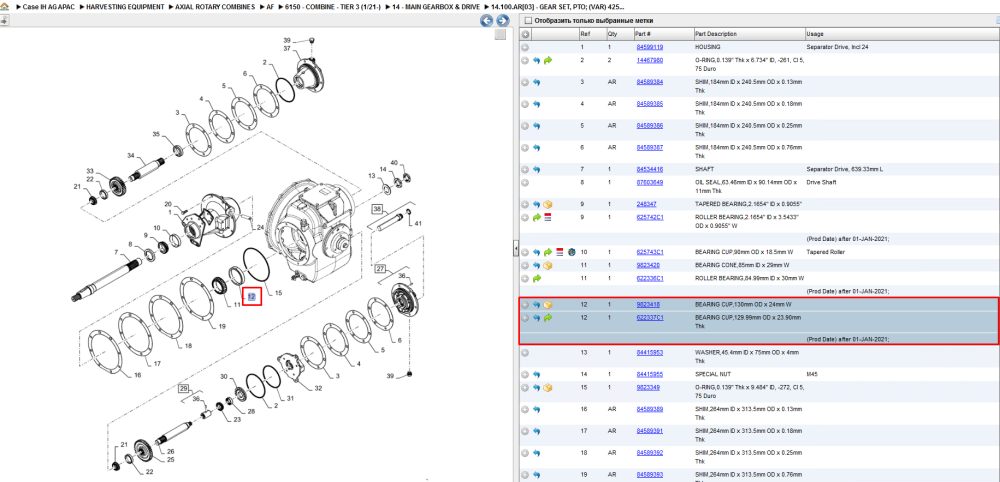Image resolution: width=1000 pixels, height=482 pixels.
Task: Click green arrow icon for part 625742C1
Action: (x=536, y=217)
